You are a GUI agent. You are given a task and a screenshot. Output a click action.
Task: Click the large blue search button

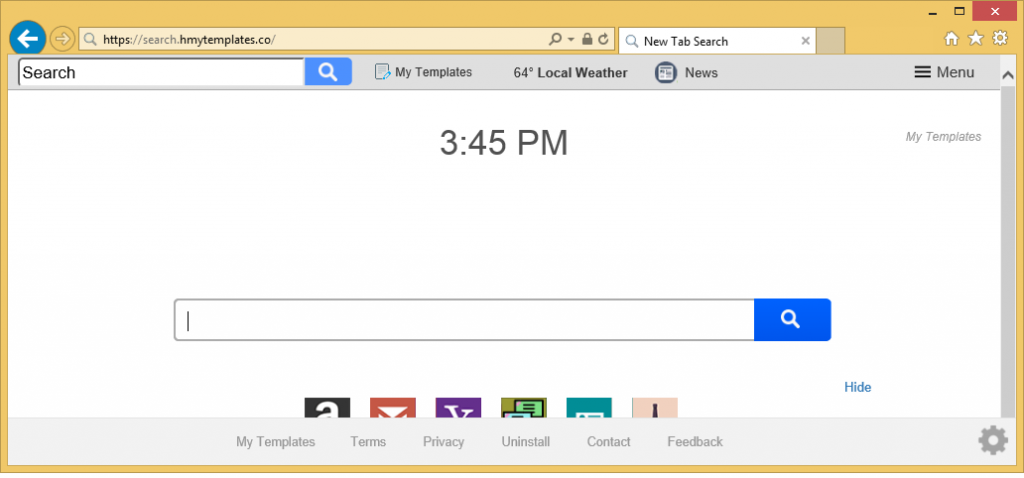click(791, 320)
